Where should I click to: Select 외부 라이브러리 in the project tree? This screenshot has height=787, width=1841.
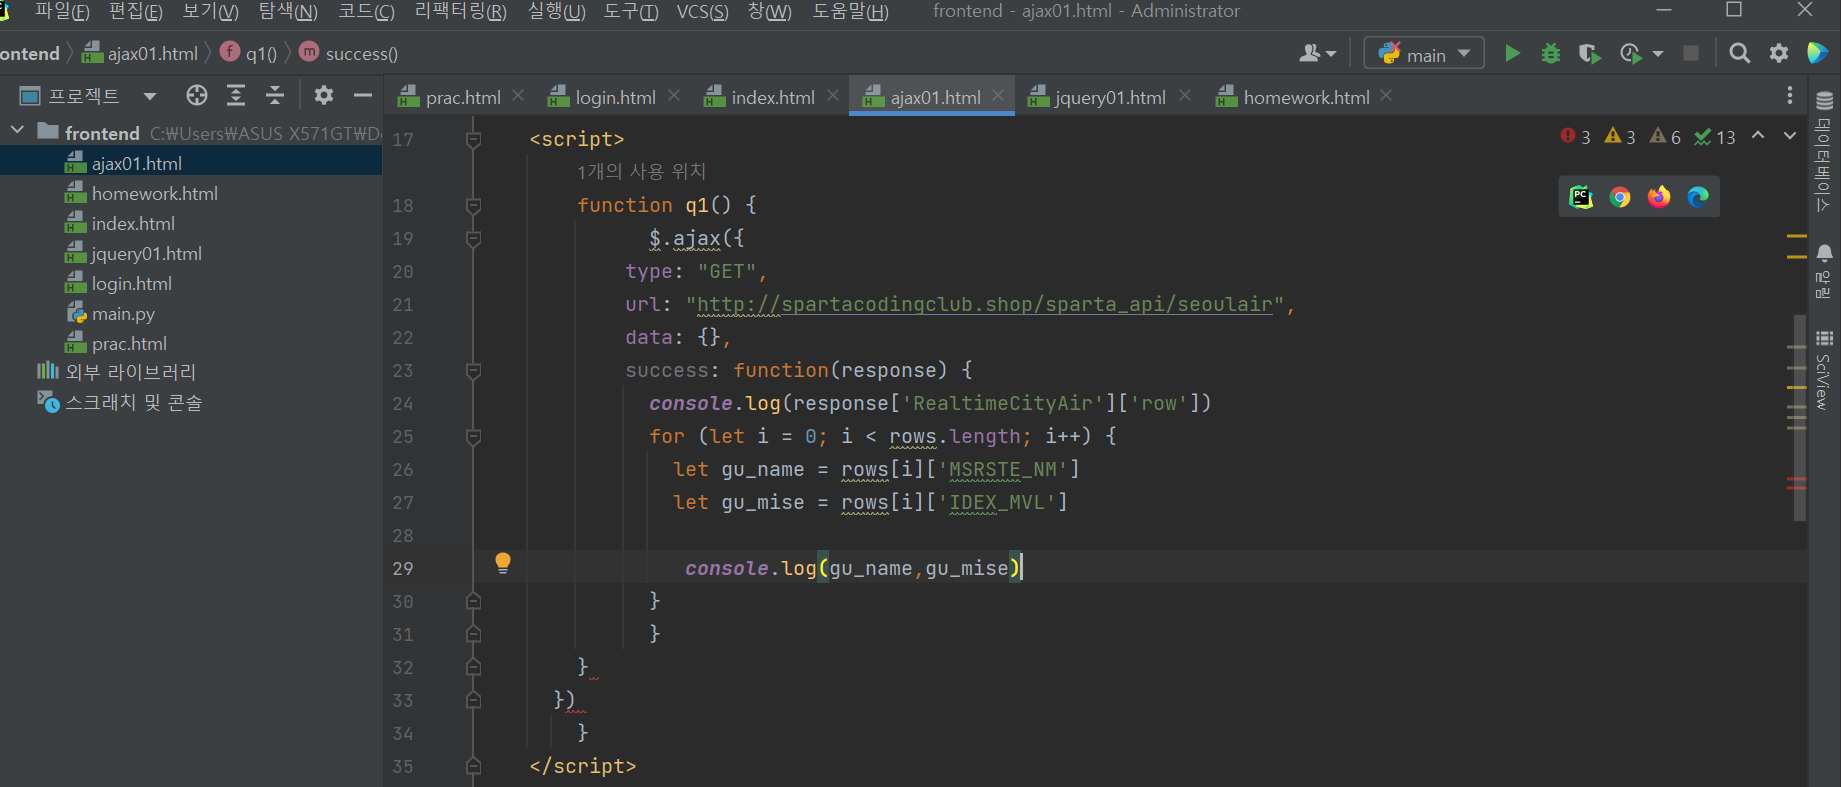[130, 372]
